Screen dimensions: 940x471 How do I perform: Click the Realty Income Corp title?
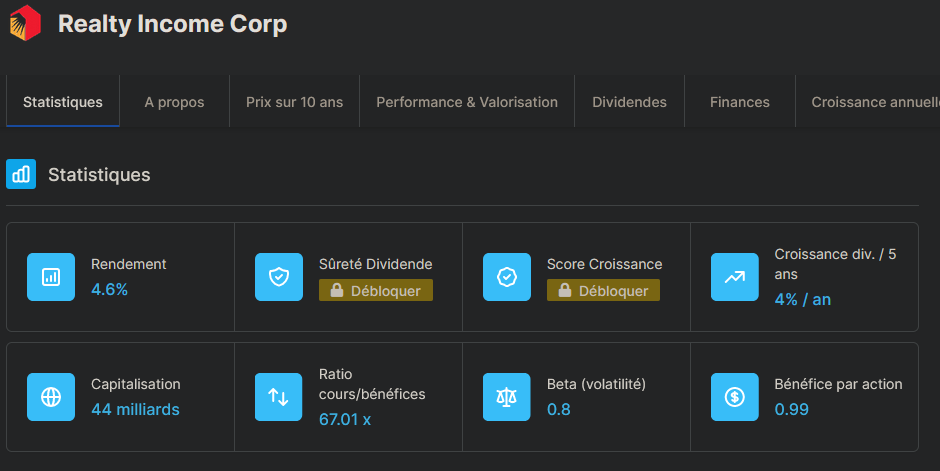pyautogui.click(x=173, y=24)
